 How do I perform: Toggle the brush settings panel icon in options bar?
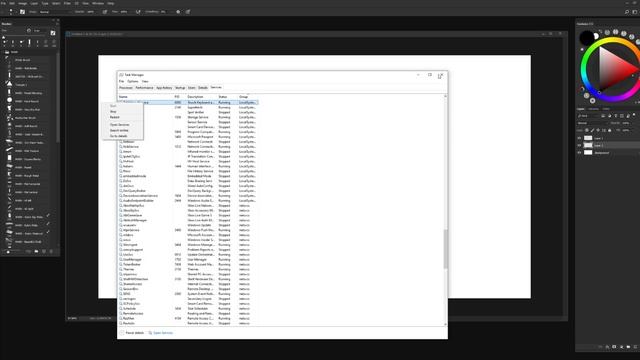pyautogui.click(x=22, y=12)
